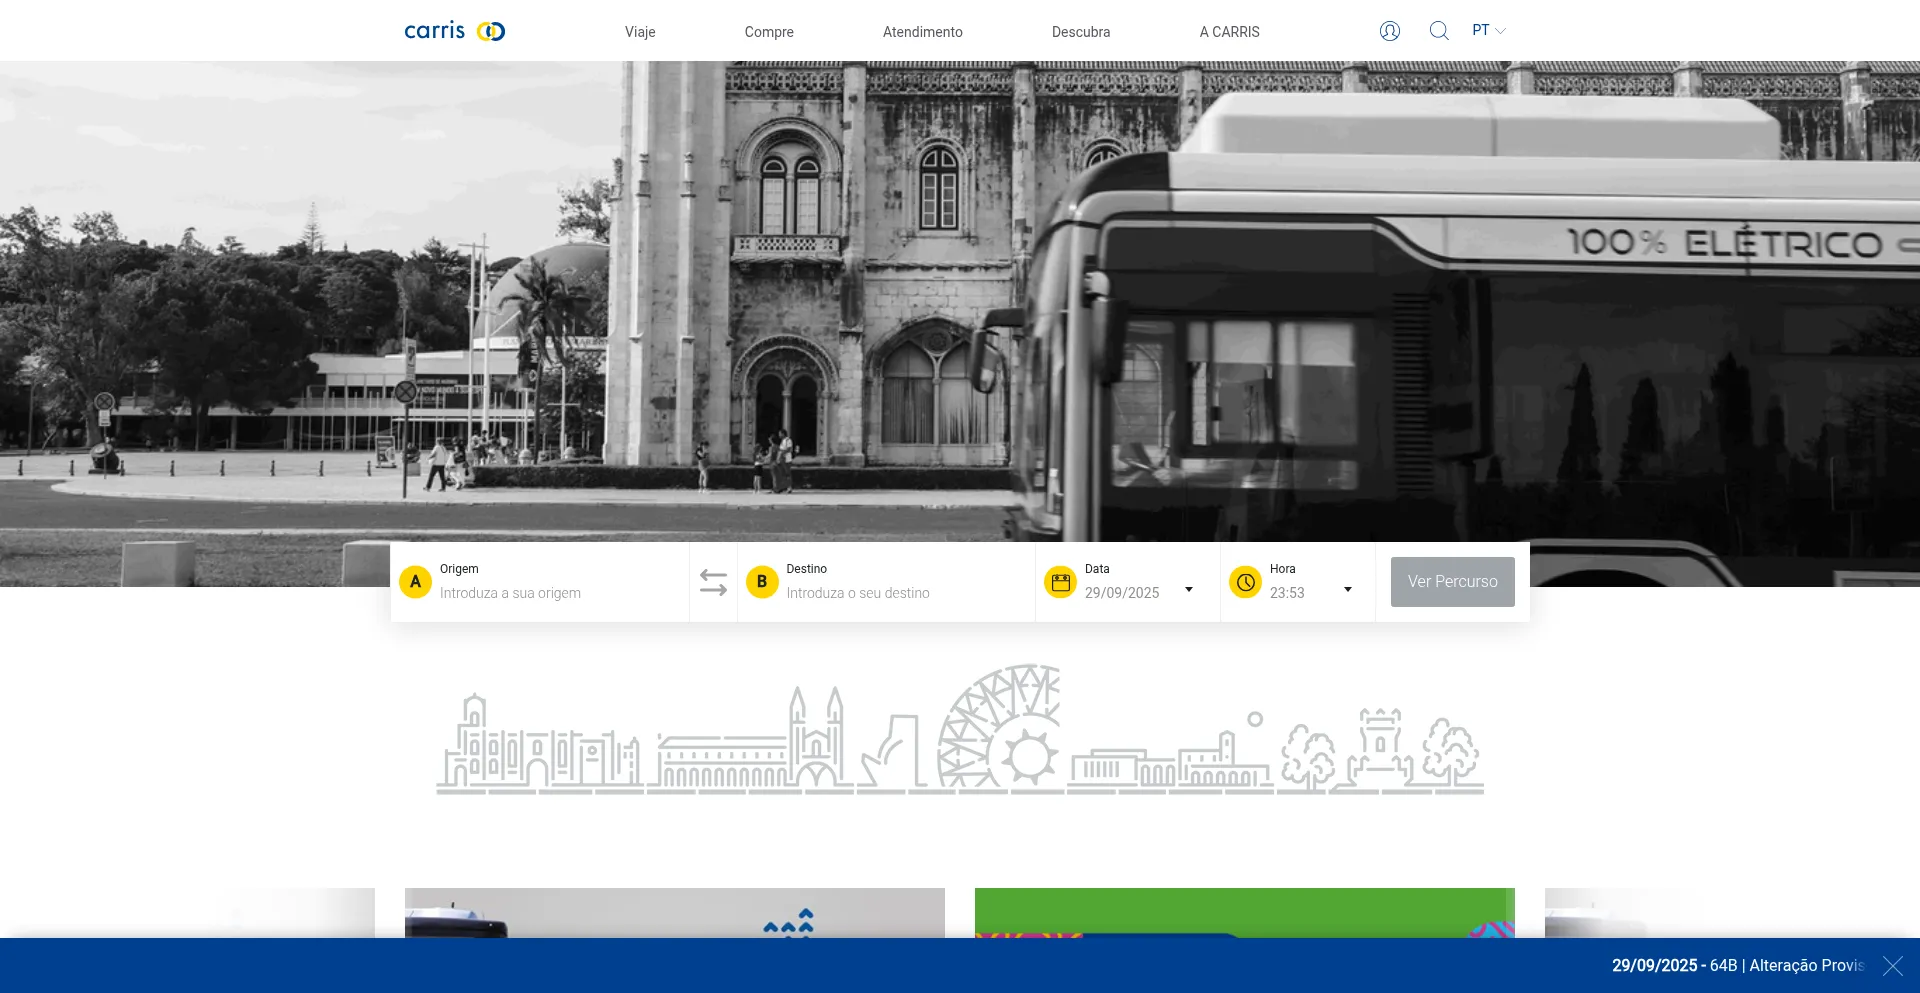Select the 23:53 time value
1920x993 pixels.
1287,593
